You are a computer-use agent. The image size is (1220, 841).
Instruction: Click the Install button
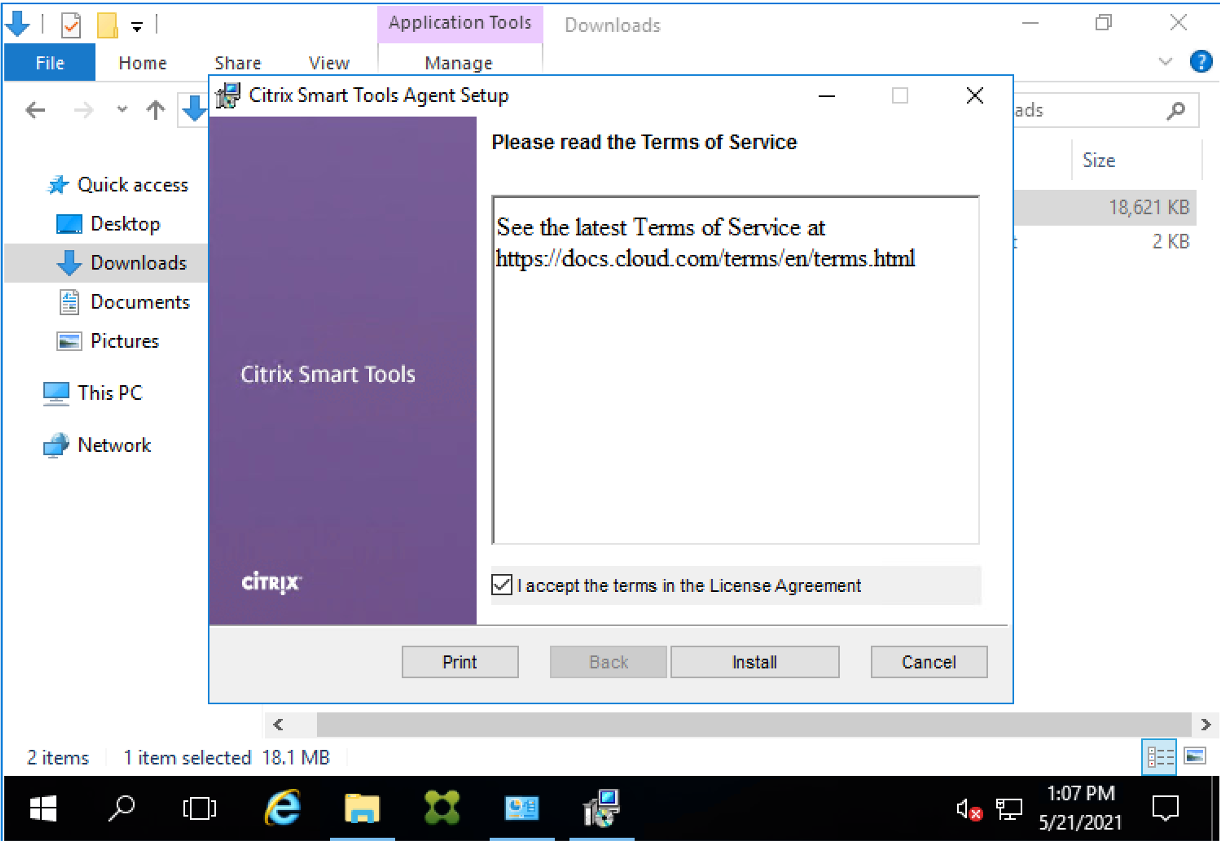(754, 662)
